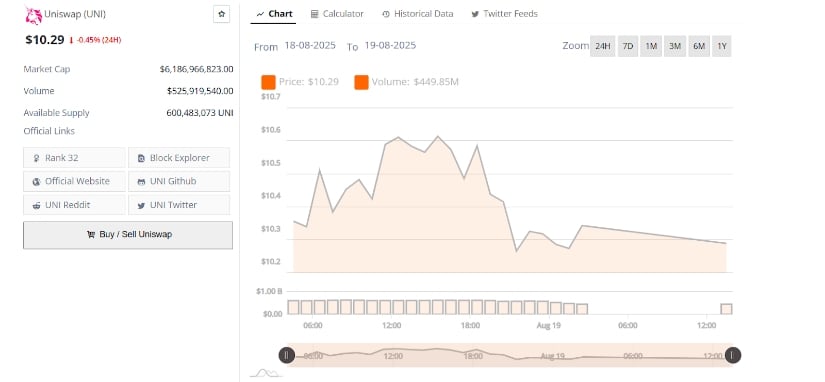The height and width of the screenshot is (382, 825).
Task: Click the star favorite icon
Action: 222,14
